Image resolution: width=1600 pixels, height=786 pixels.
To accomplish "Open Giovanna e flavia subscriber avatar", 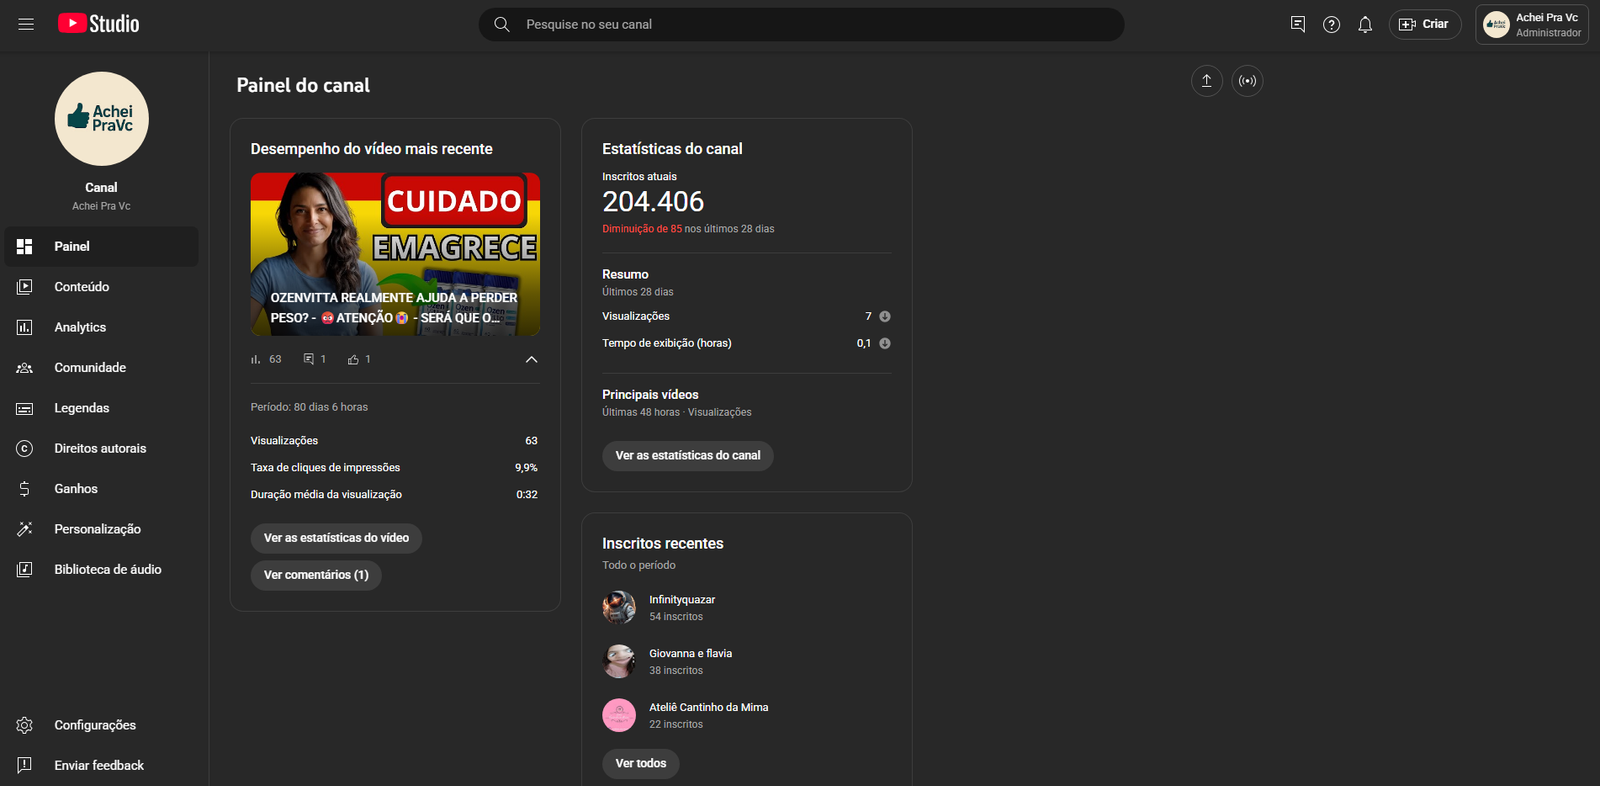I will pos(619,661).
